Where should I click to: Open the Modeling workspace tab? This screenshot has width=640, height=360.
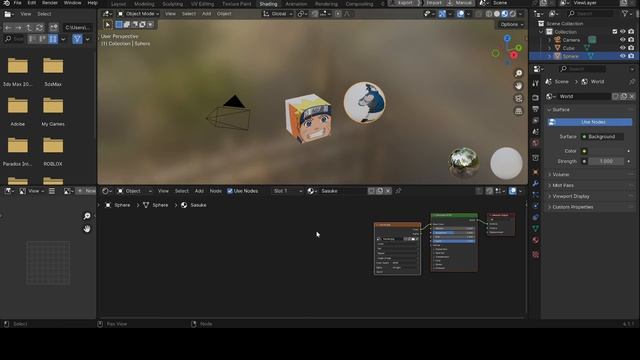pyautogui.click(x=144, y=4)
